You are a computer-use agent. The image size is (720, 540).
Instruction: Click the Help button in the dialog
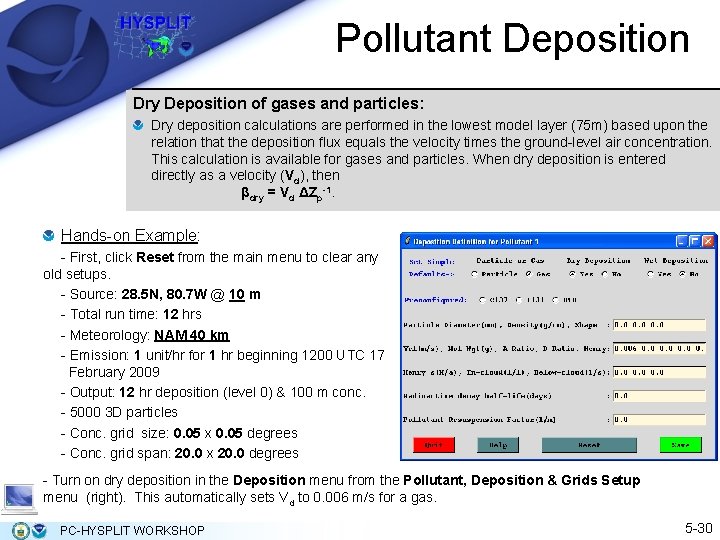[x=498, y=444]
